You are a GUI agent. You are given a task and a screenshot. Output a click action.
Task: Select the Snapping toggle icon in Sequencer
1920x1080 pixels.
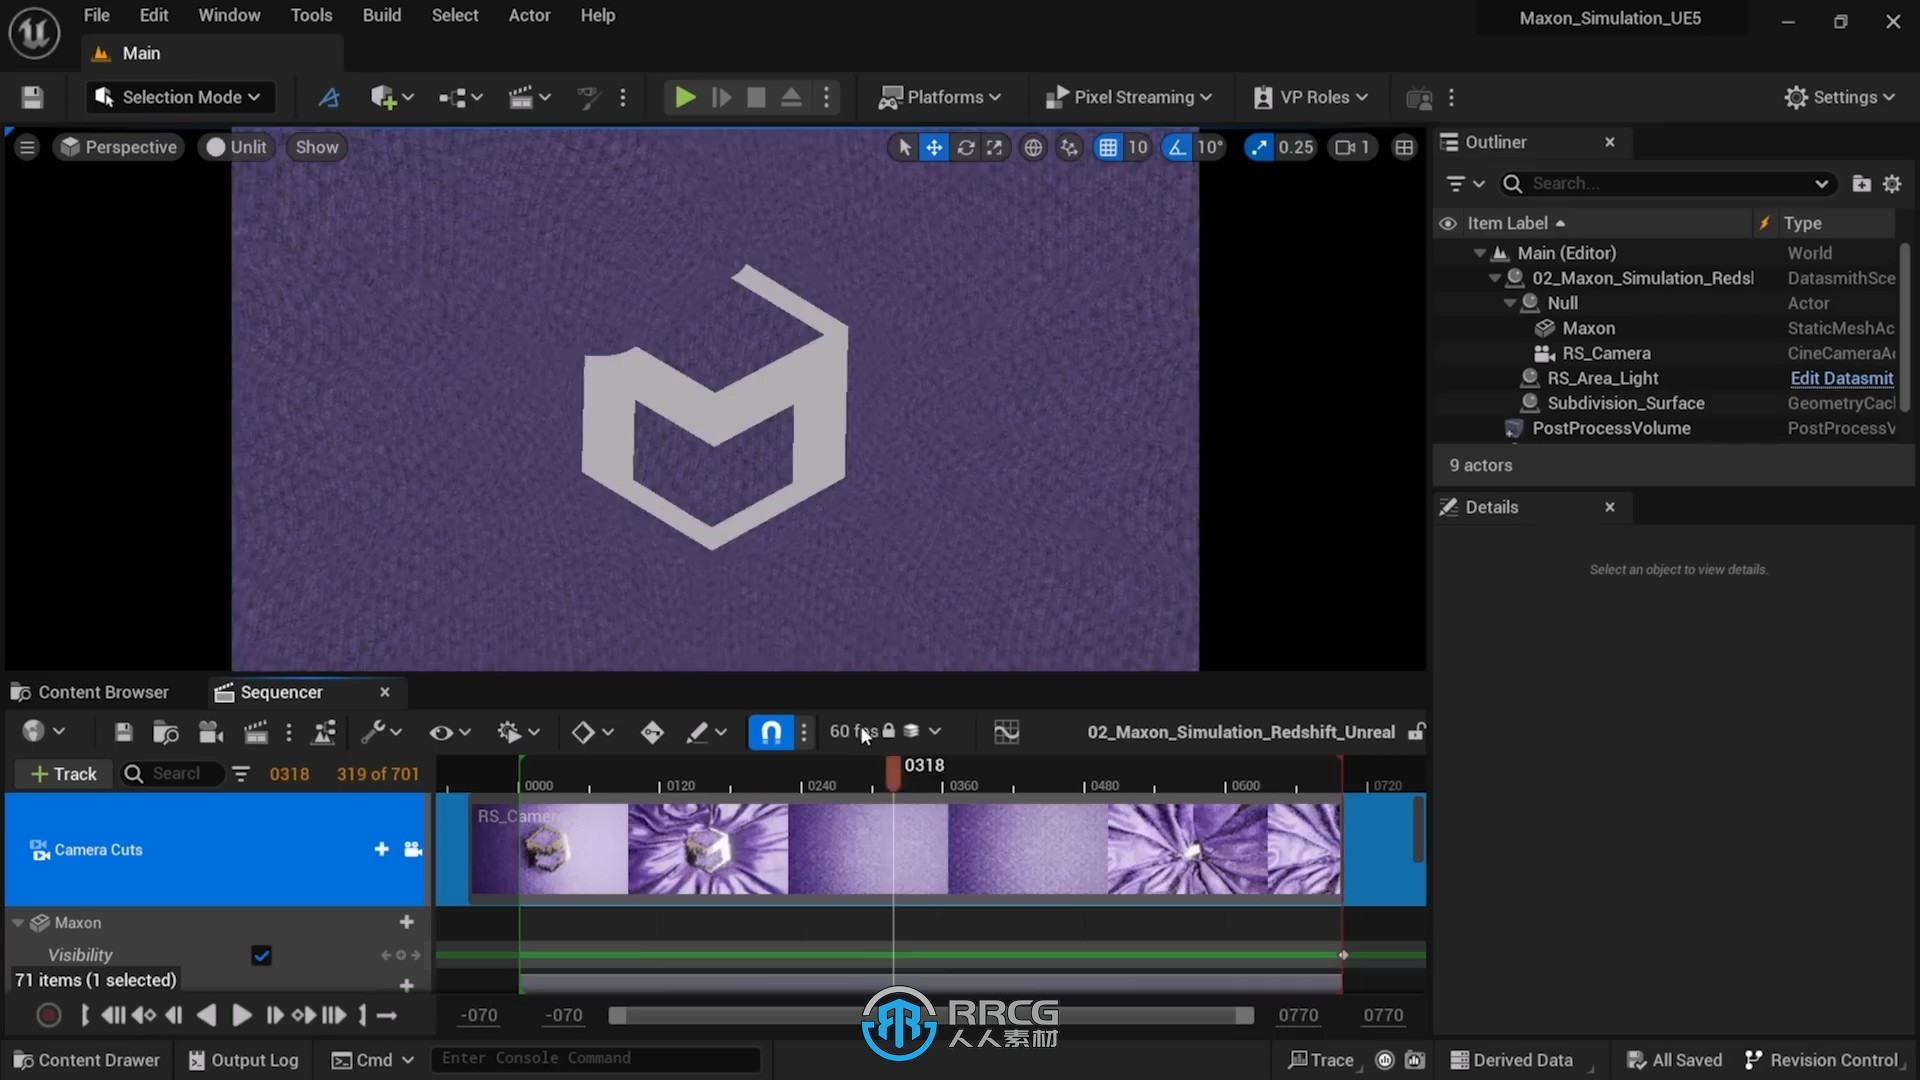coord(770,731)
